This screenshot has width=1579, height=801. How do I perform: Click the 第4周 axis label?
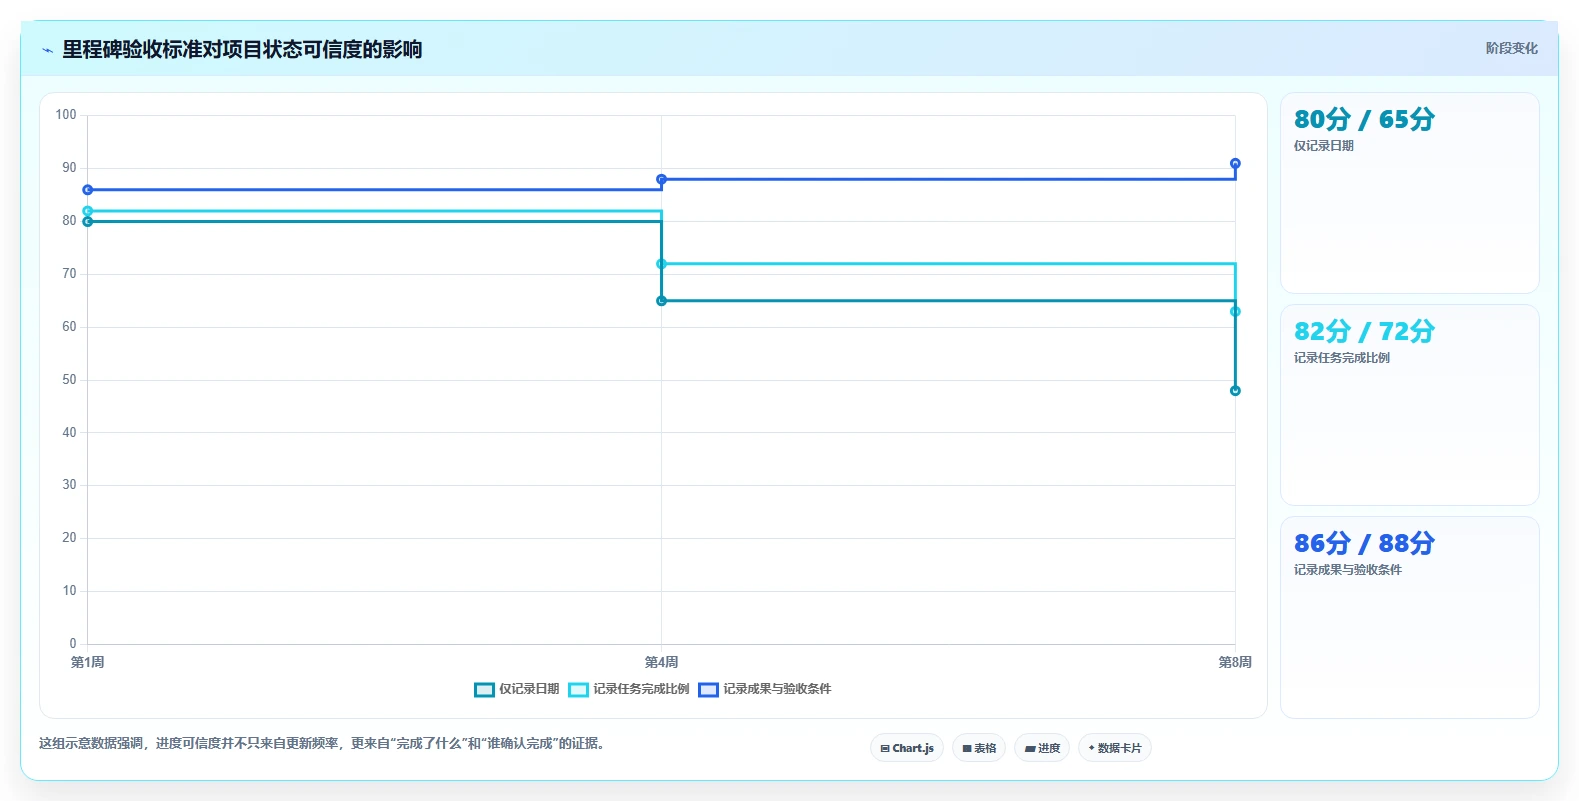pyautogui.click(x=661, y=663)
